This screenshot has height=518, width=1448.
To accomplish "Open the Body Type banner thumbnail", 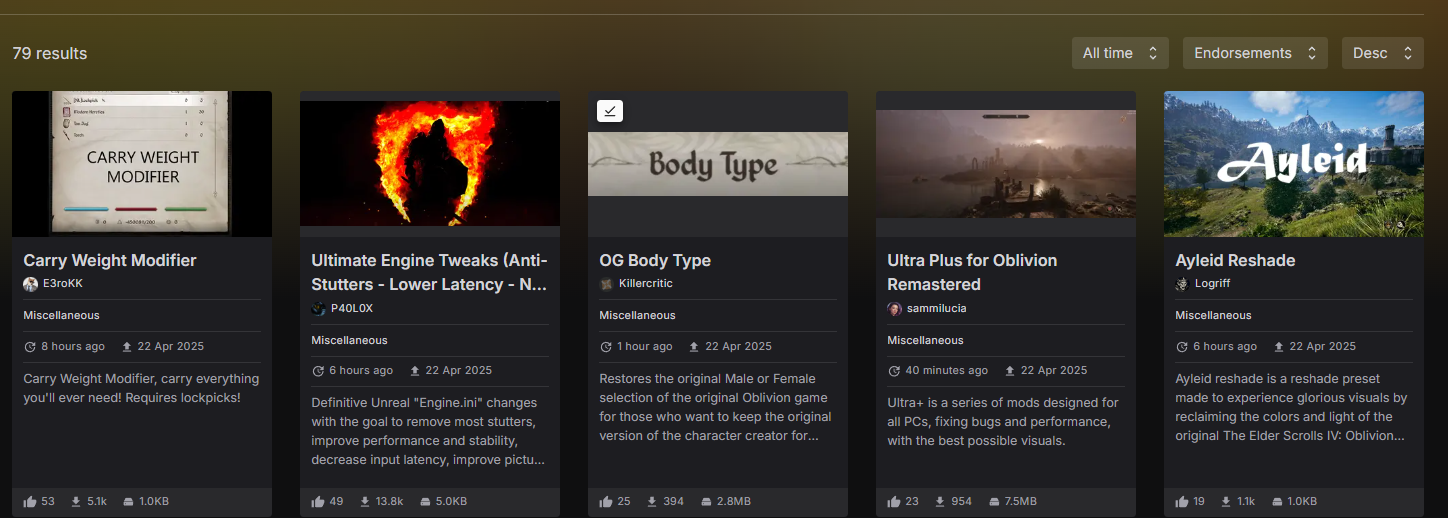I will 718,164.
